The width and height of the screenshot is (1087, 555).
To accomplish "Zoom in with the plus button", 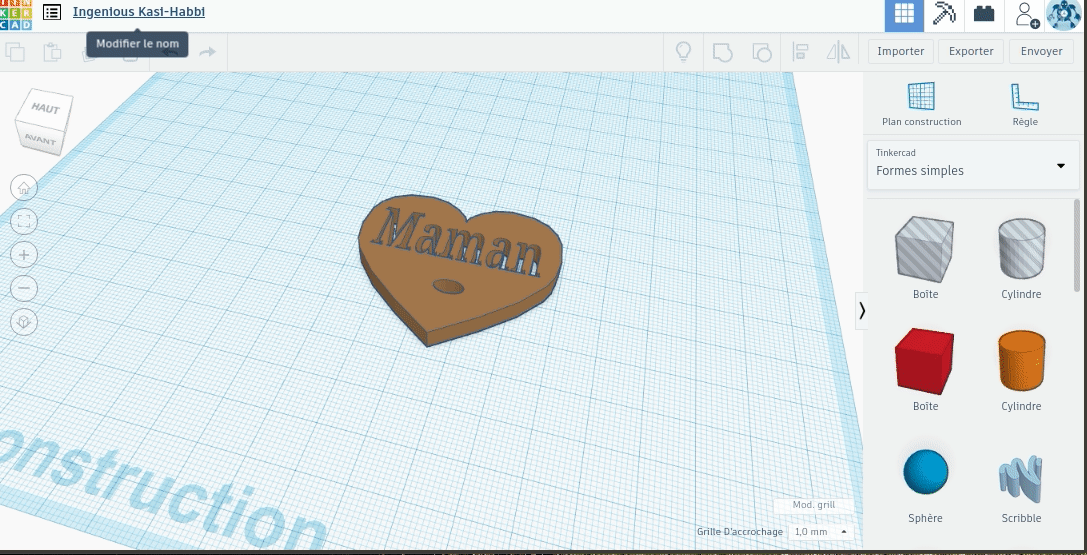I will coord(24,255).
